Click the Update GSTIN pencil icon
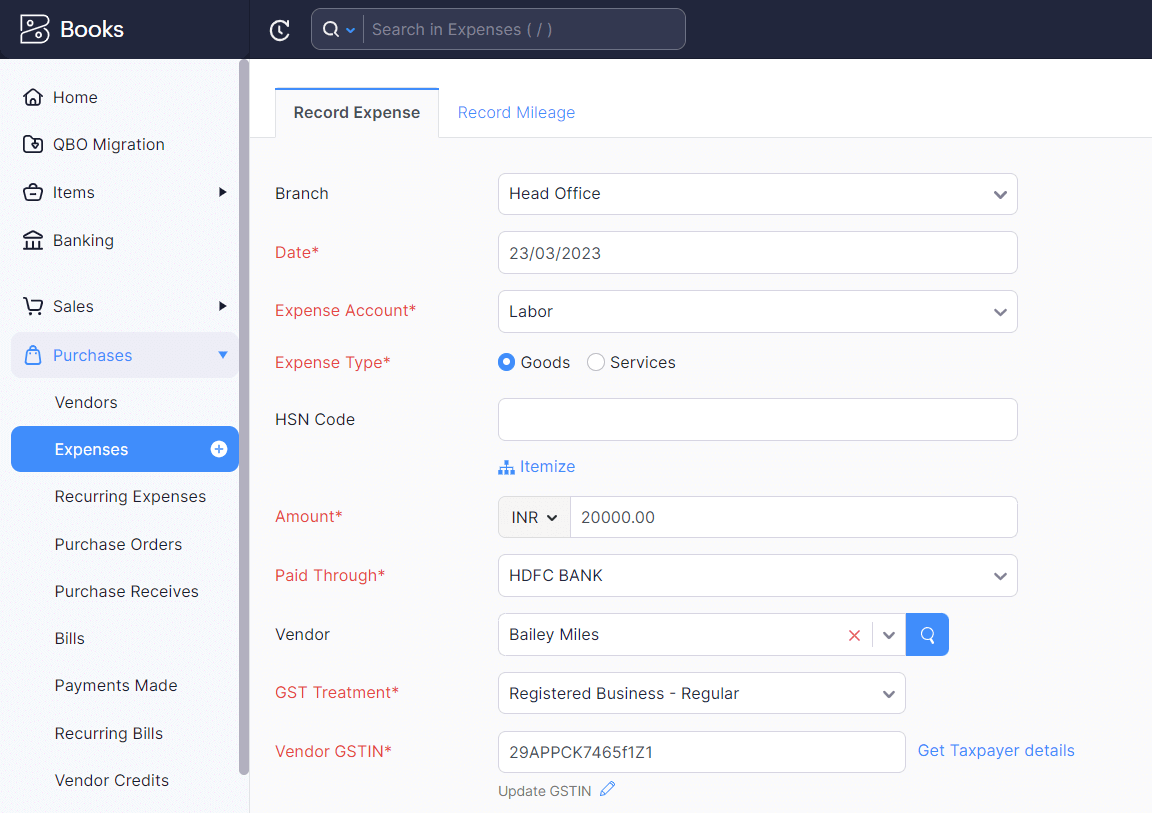 point(608,790)
